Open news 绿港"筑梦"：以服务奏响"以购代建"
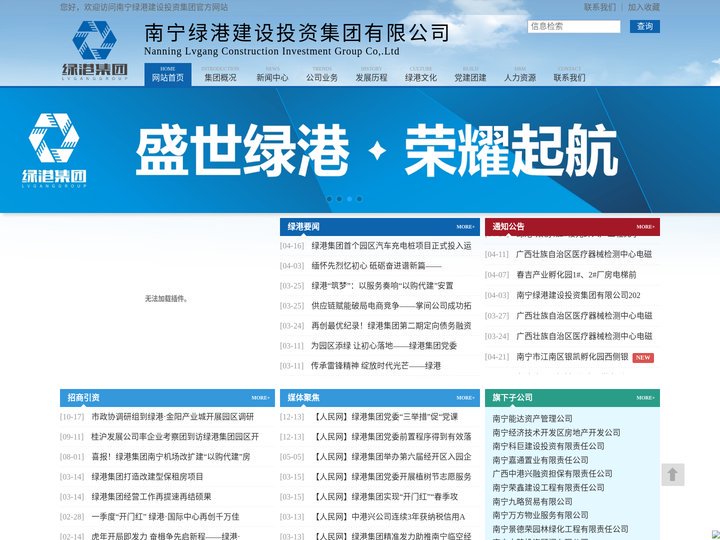Screen dimensions: 720x540 pyautogui.click(x=382, y=286)
